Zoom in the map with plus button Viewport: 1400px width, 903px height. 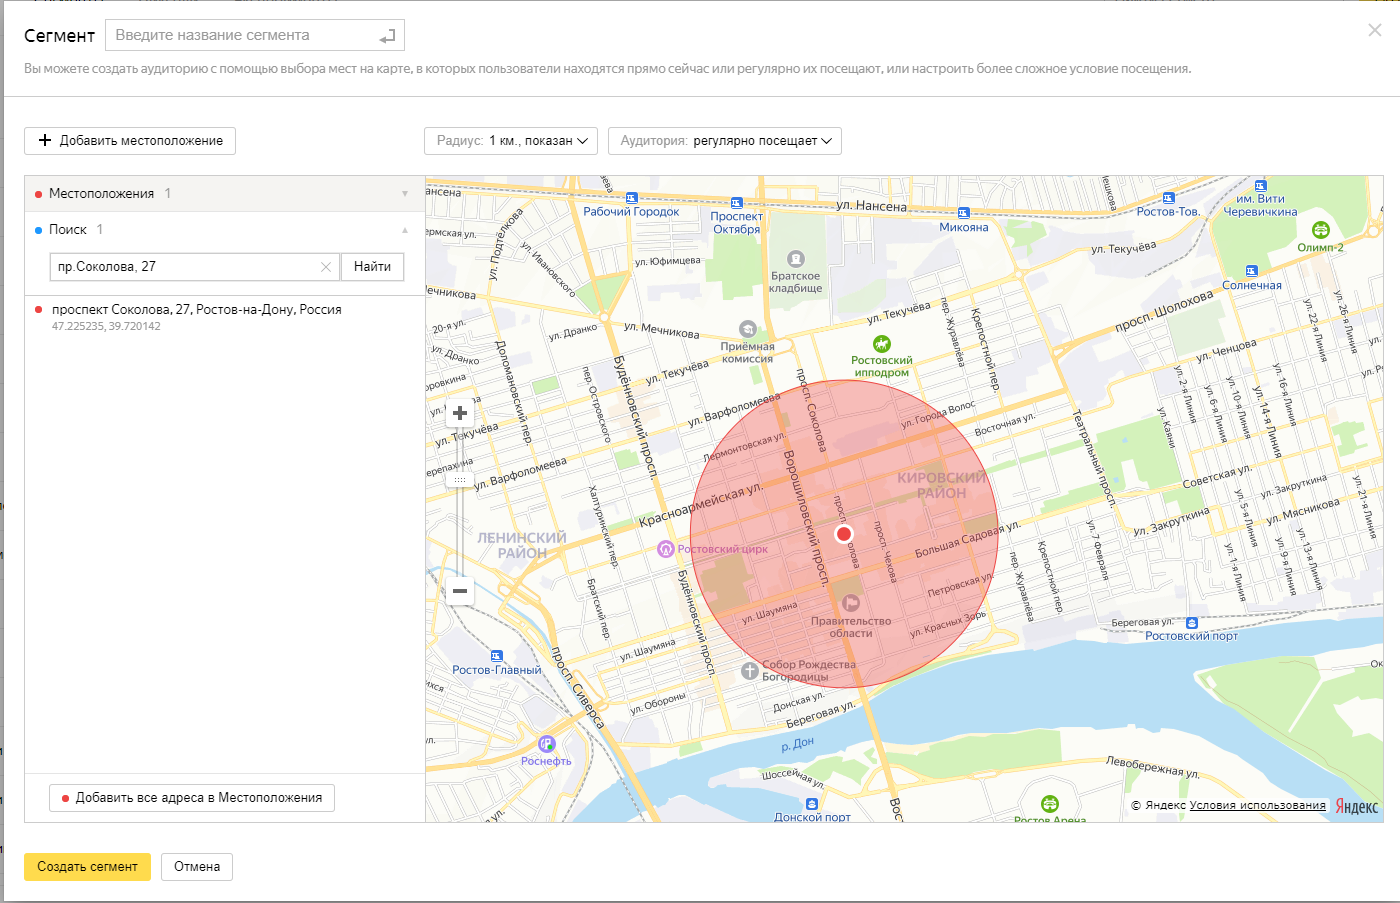point(460,413)
